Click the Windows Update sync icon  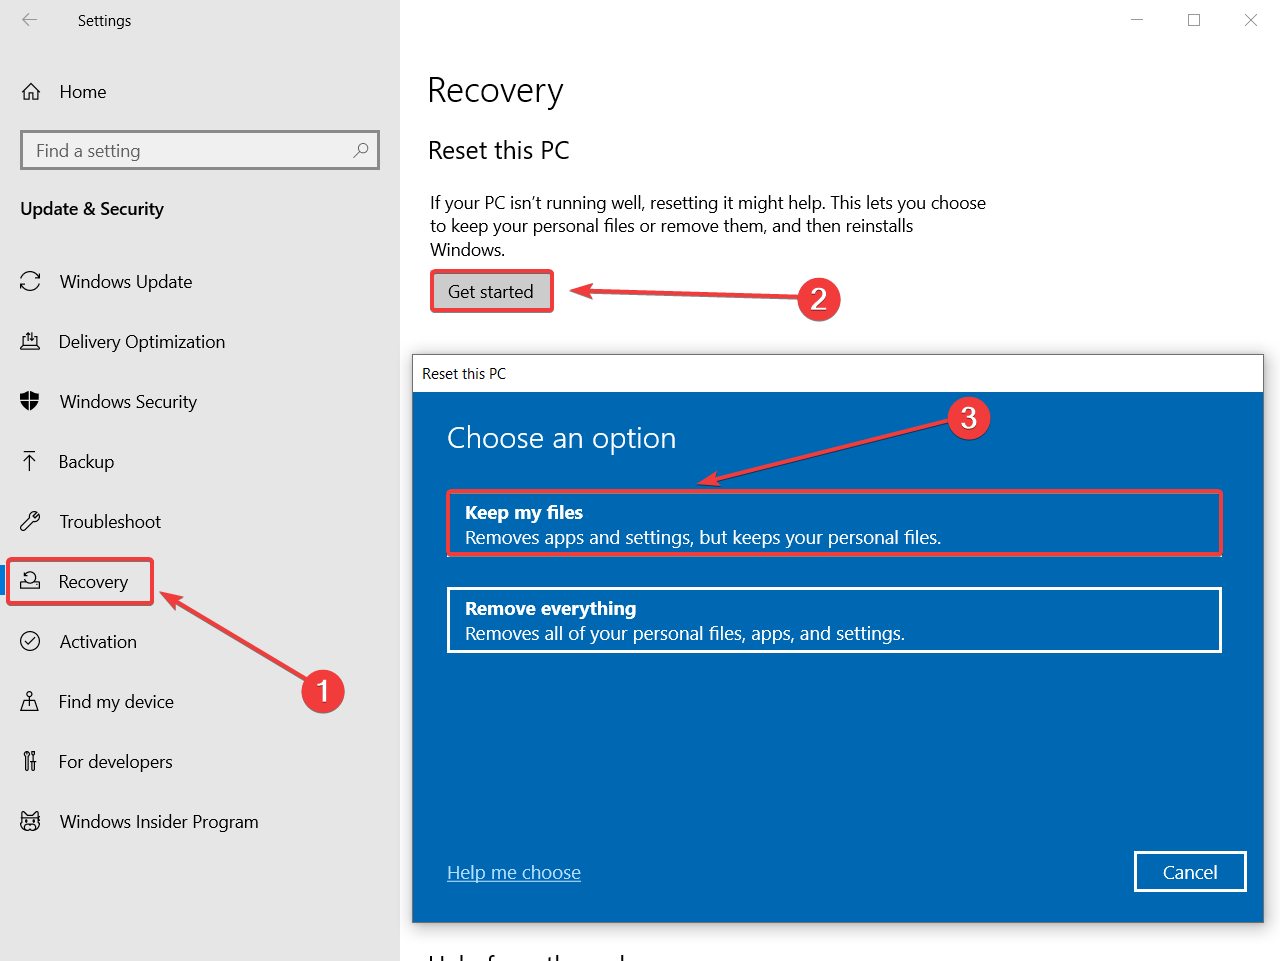[30, 282]
